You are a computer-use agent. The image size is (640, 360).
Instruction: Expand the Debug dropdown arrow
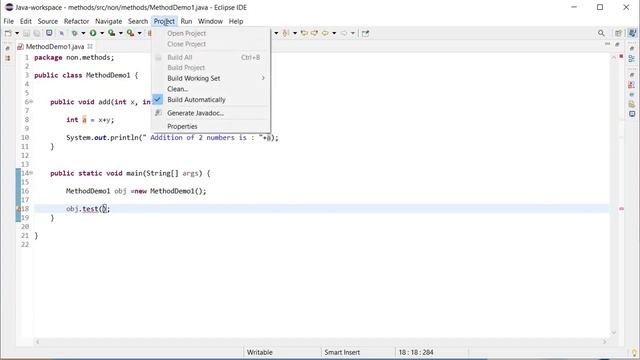83,33
